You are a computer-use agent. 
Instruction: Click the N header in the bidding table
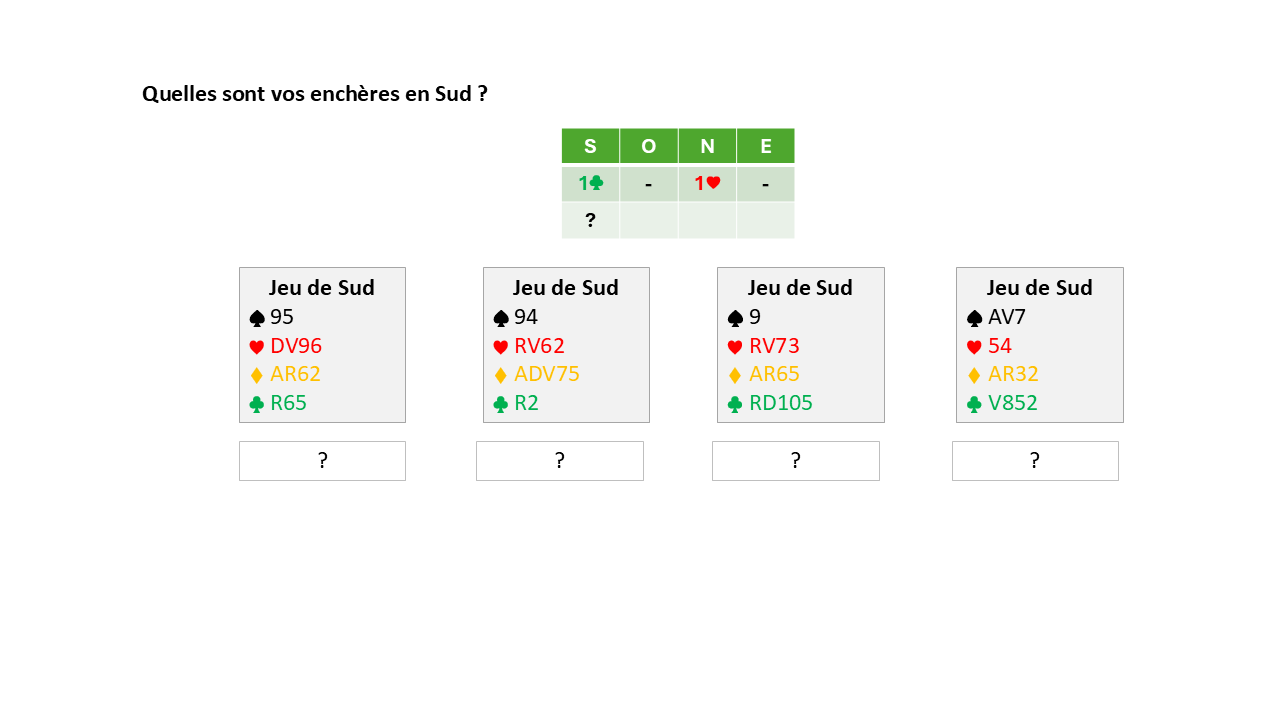pyautogui.click(x=707, y=146)
